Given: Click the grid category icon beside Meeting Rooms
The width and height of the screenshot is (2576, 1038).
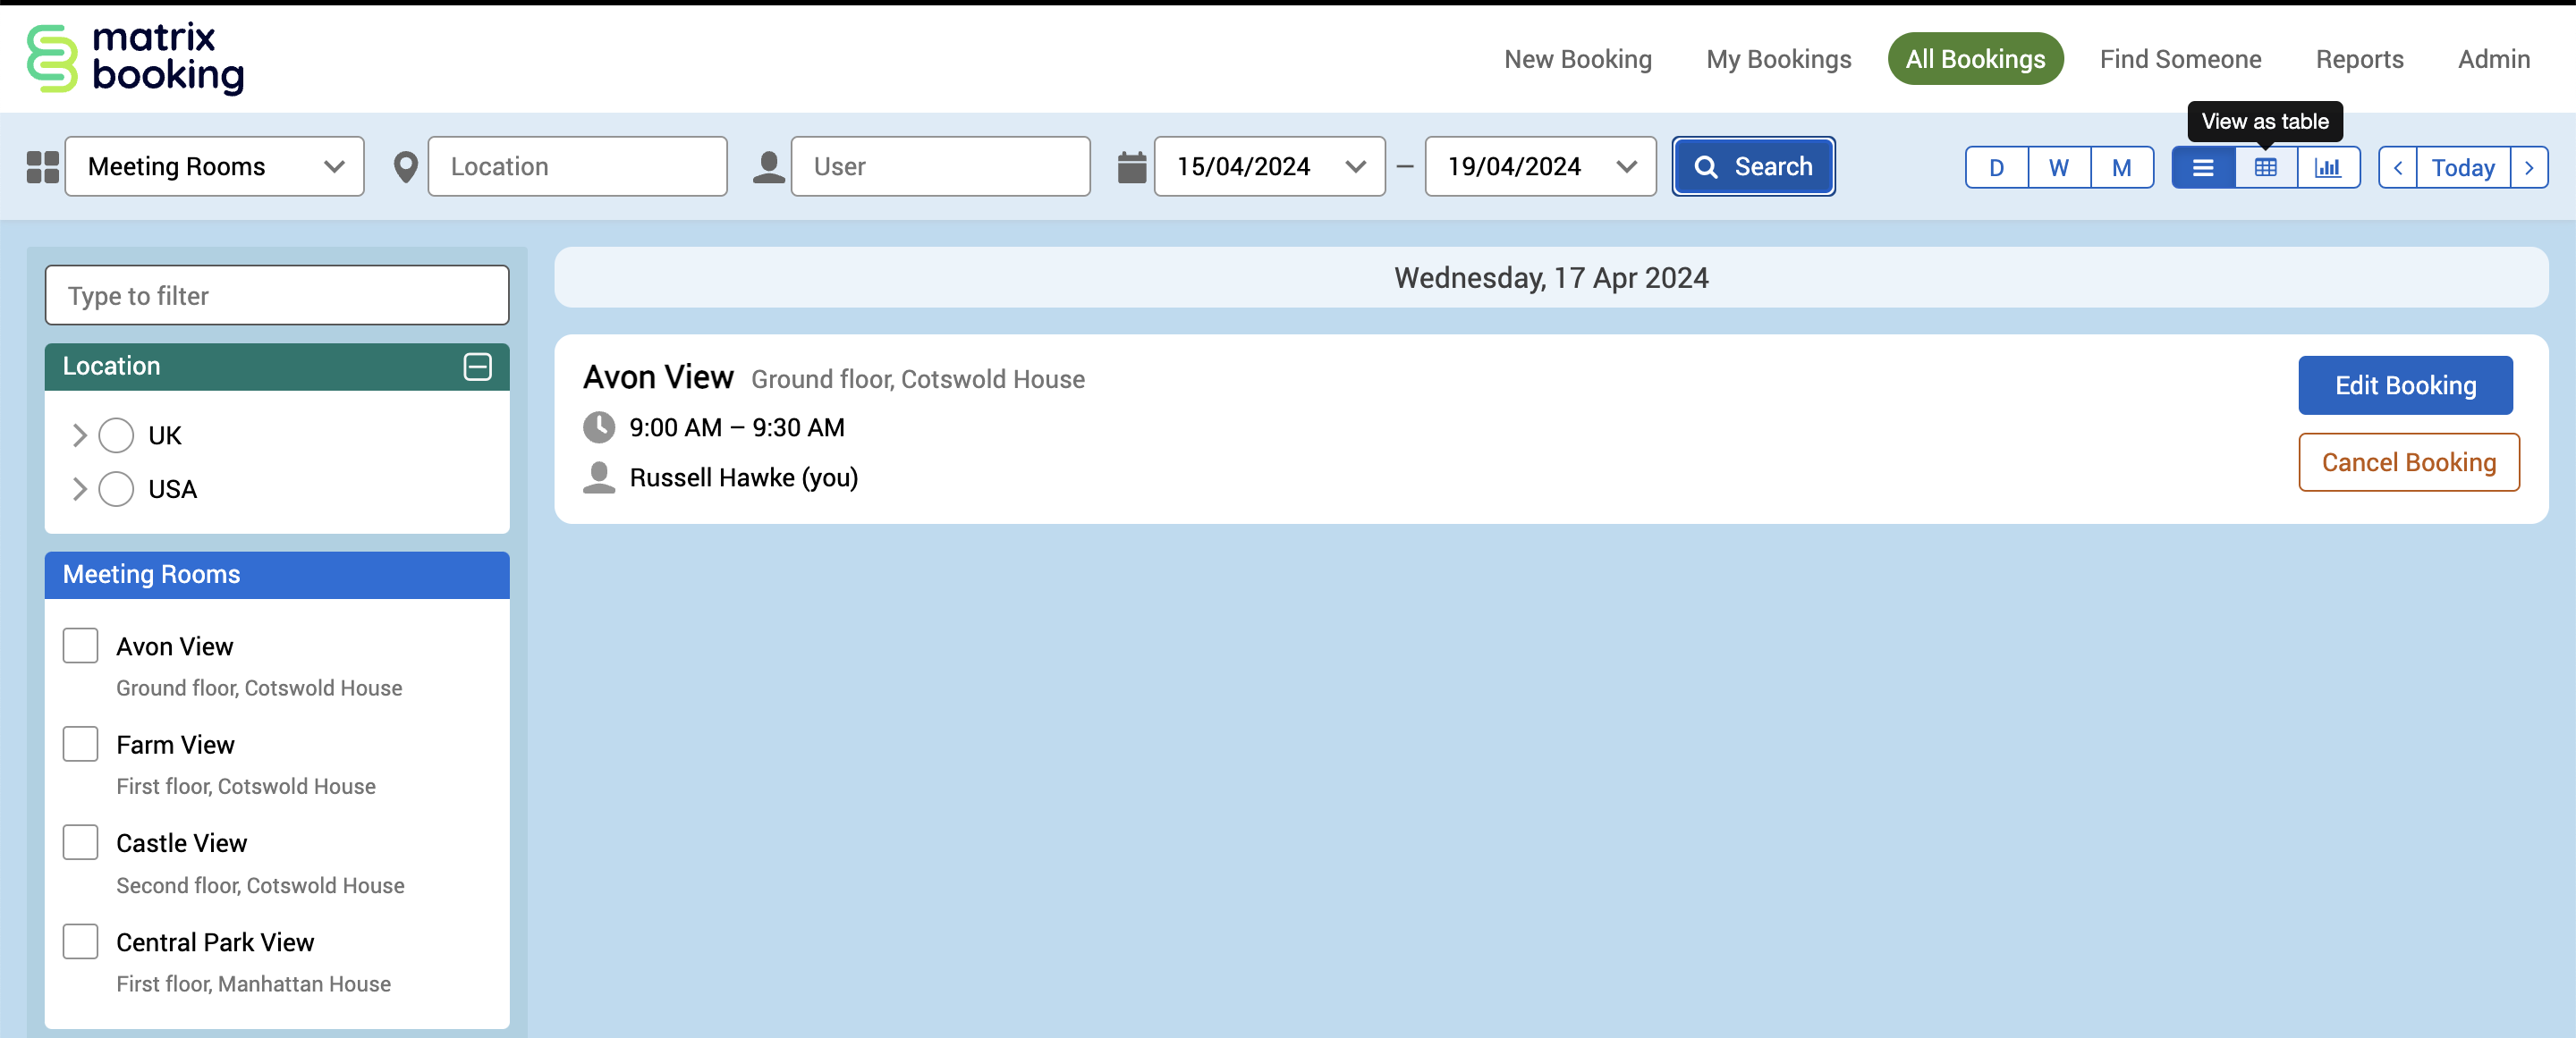Looking at the screenshot, I should [42, 167].
